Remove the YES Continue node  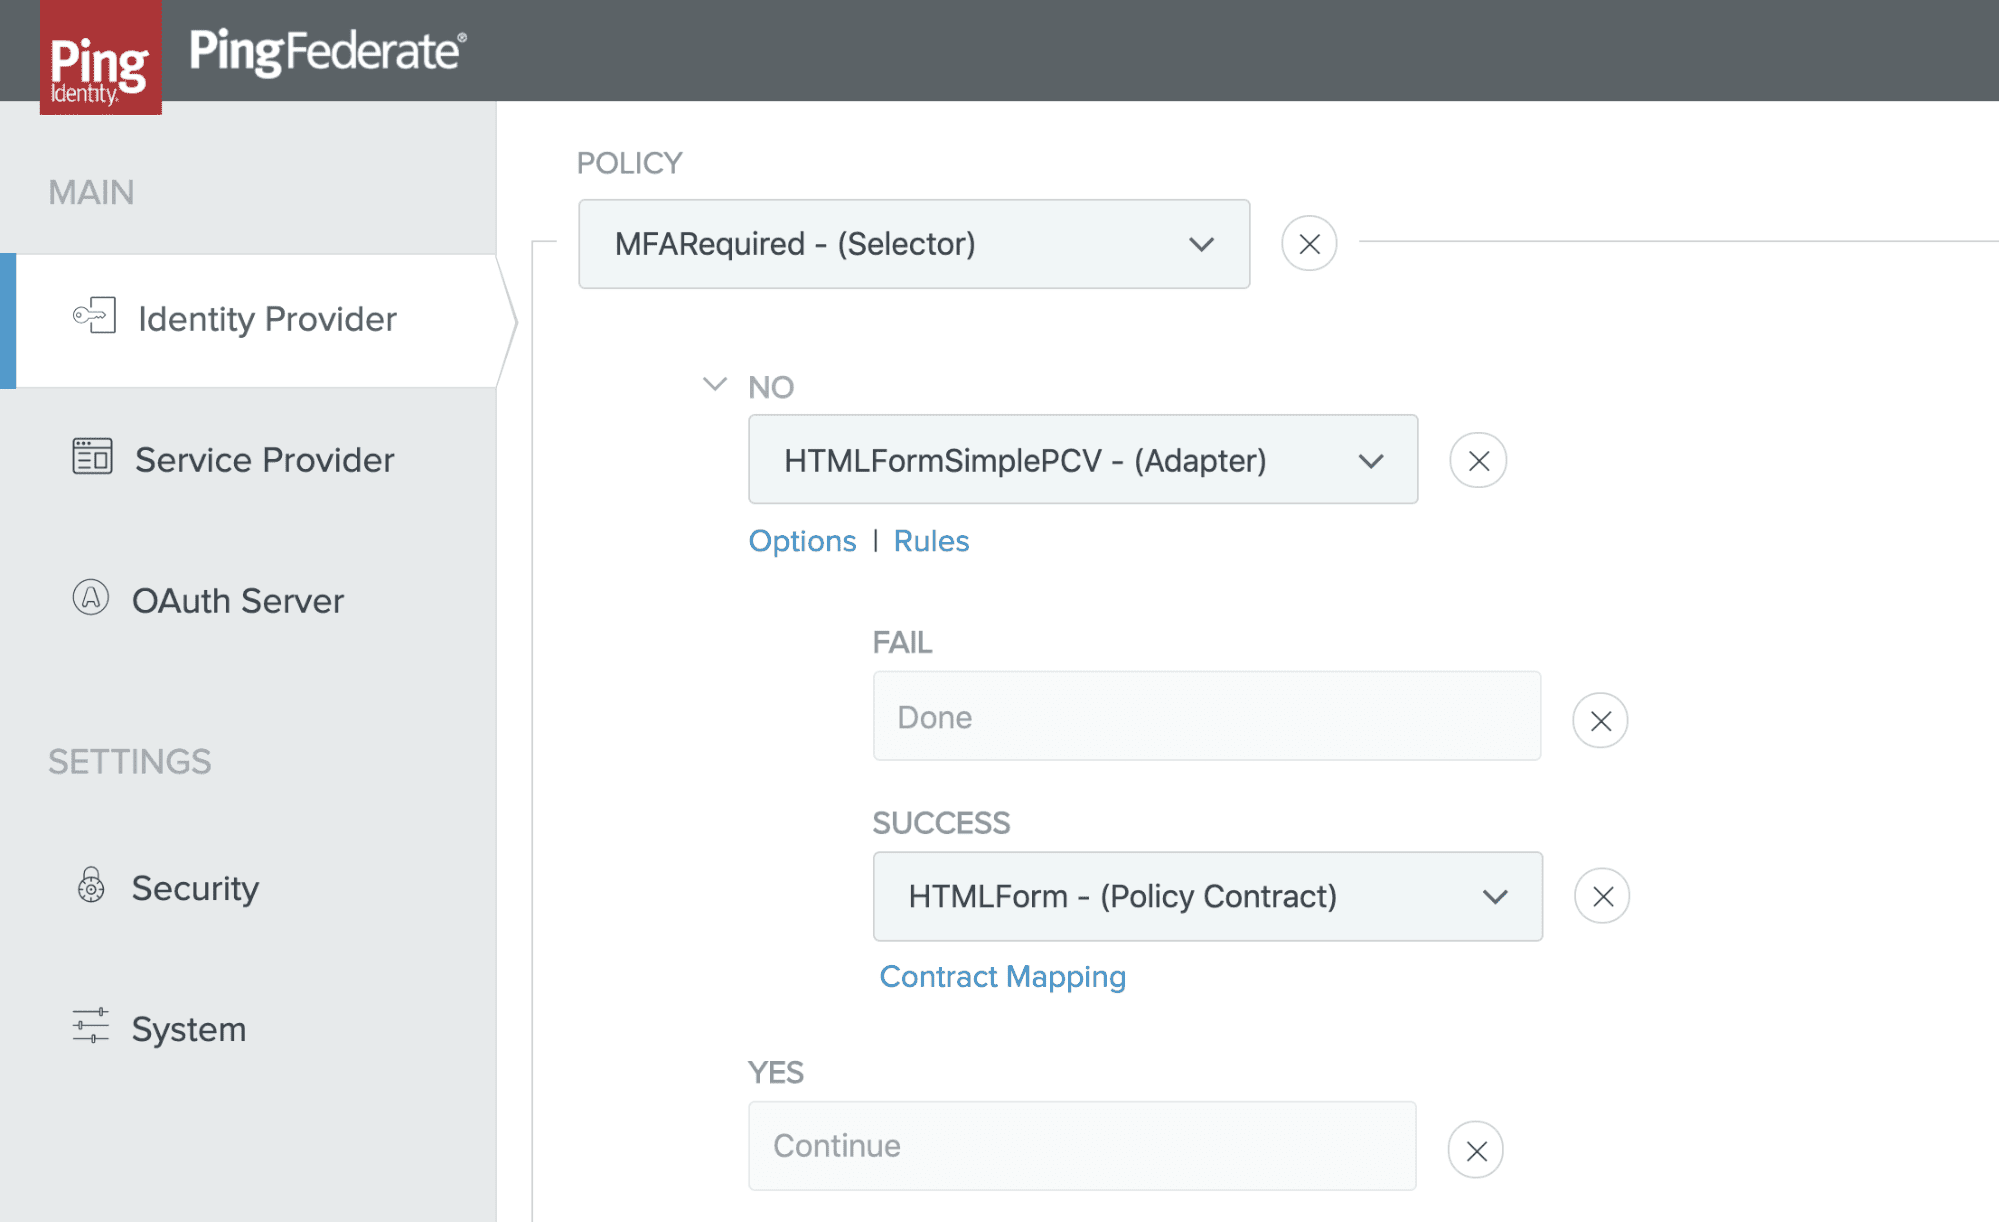(x=1476, y=1150)
